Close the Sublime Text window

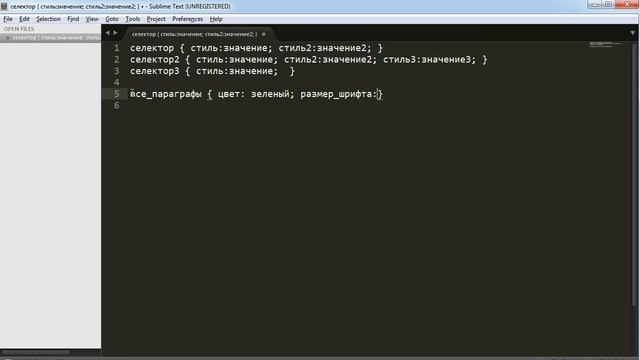[x=627, y=4]
